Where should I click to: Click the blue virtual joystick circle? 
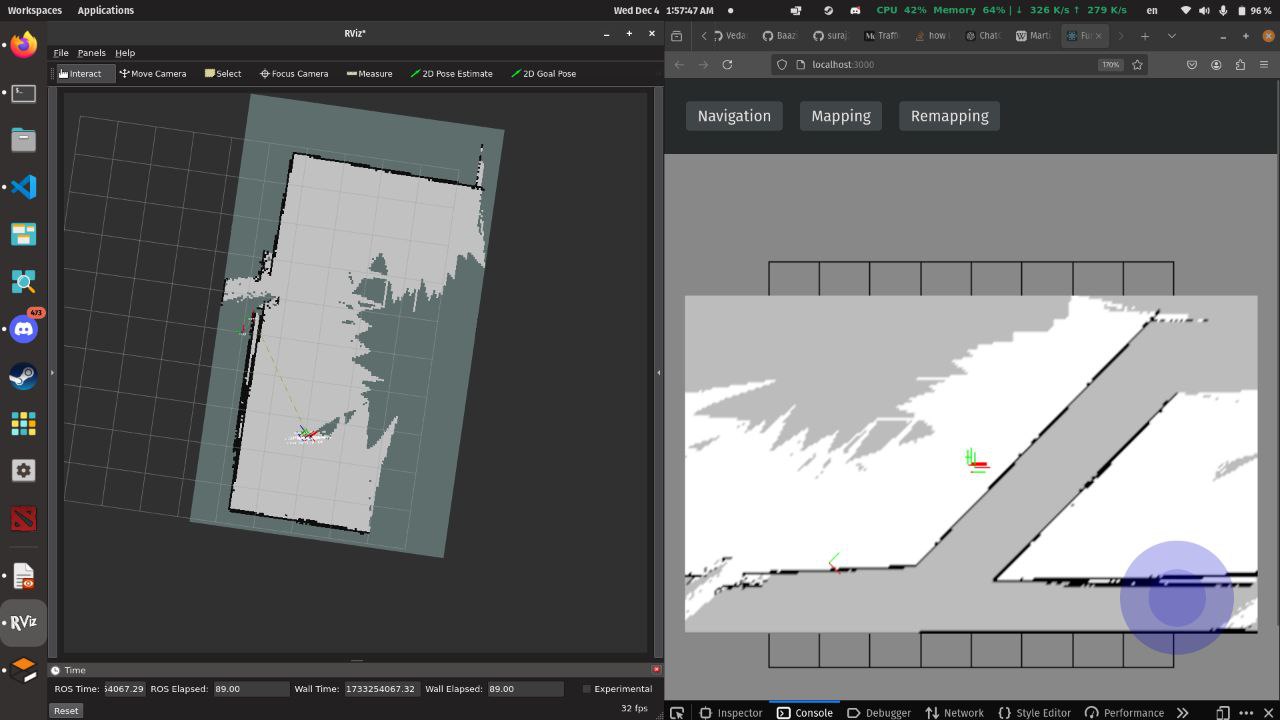click(x=1176, y=597)
